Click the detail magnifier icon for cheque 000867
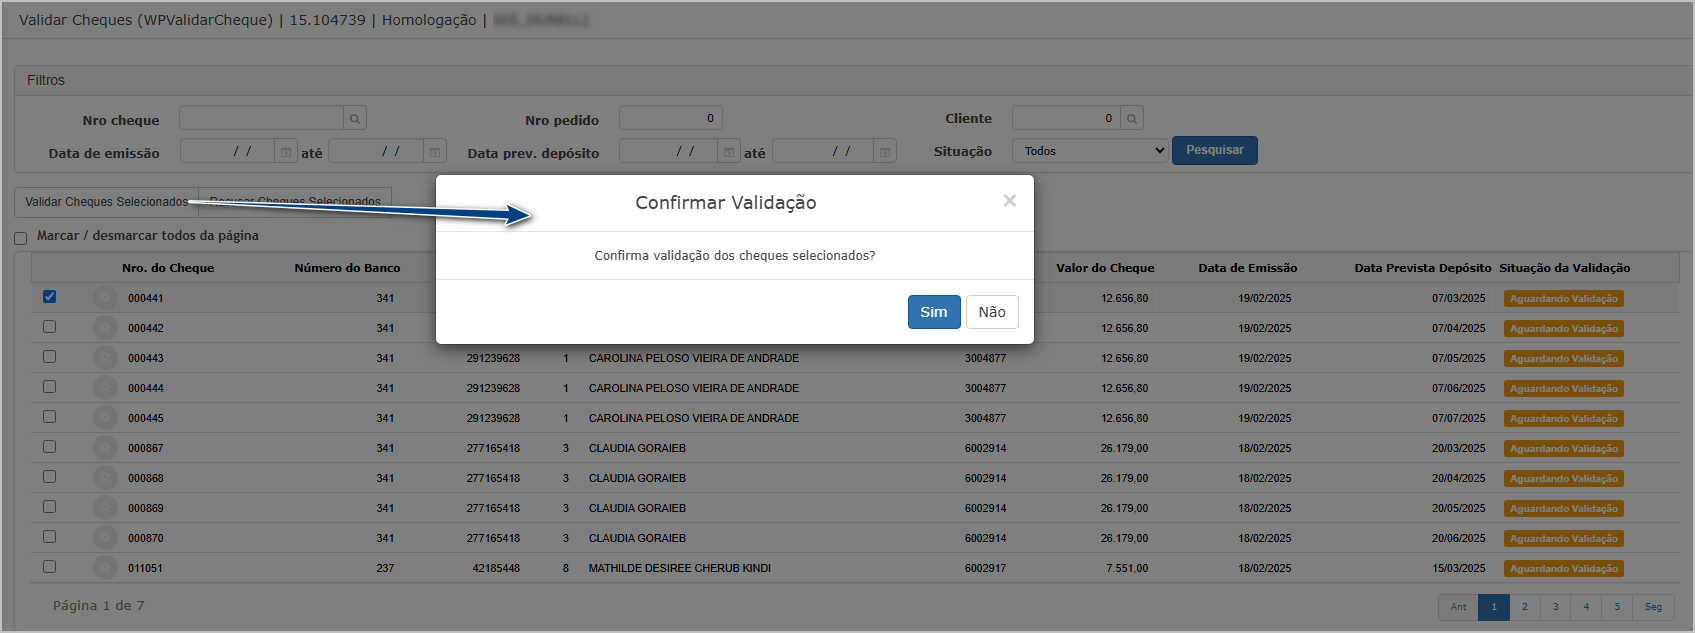This screenshot has width=1695, height=633. click(105, 448)
